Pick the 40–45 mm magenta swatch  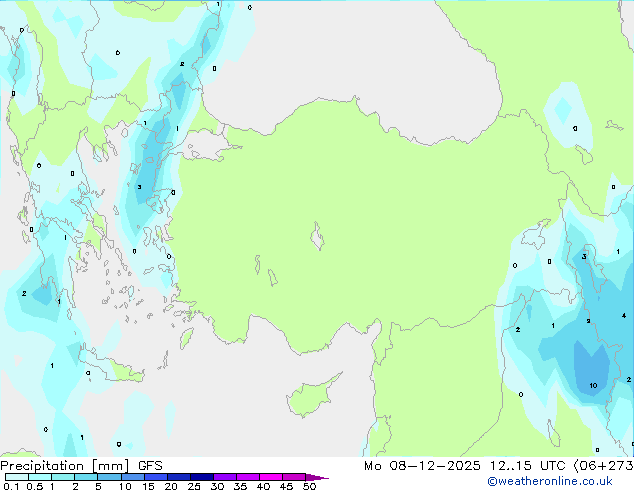[271, 477]
